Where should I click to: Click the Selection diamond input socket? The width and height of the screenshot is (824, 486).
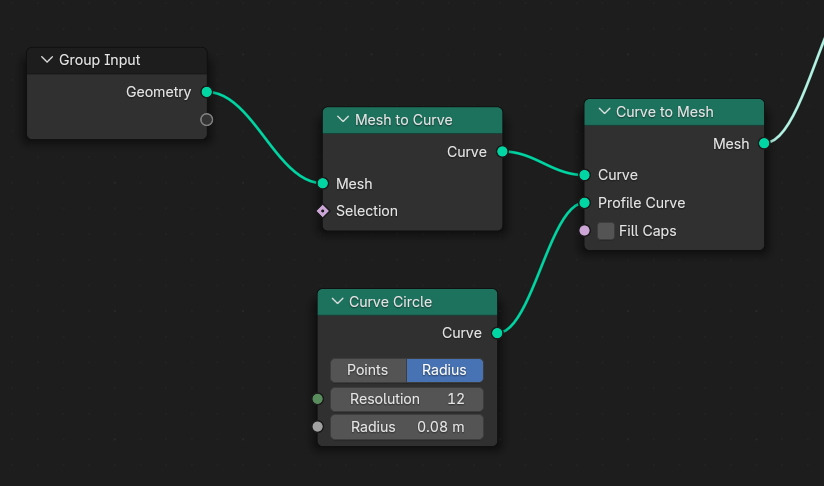click(x=323, y=211)
